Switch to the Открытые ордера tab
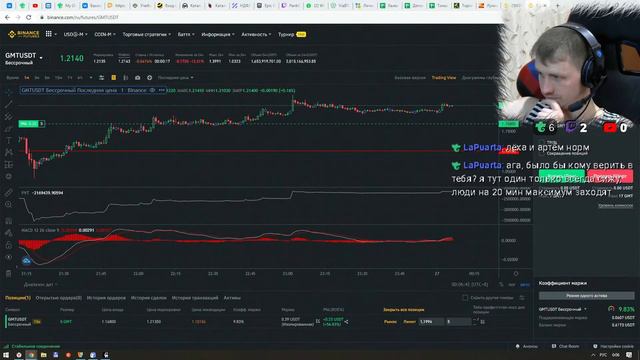The width and height of the screenshot is (640, 360). click(58, 298)
